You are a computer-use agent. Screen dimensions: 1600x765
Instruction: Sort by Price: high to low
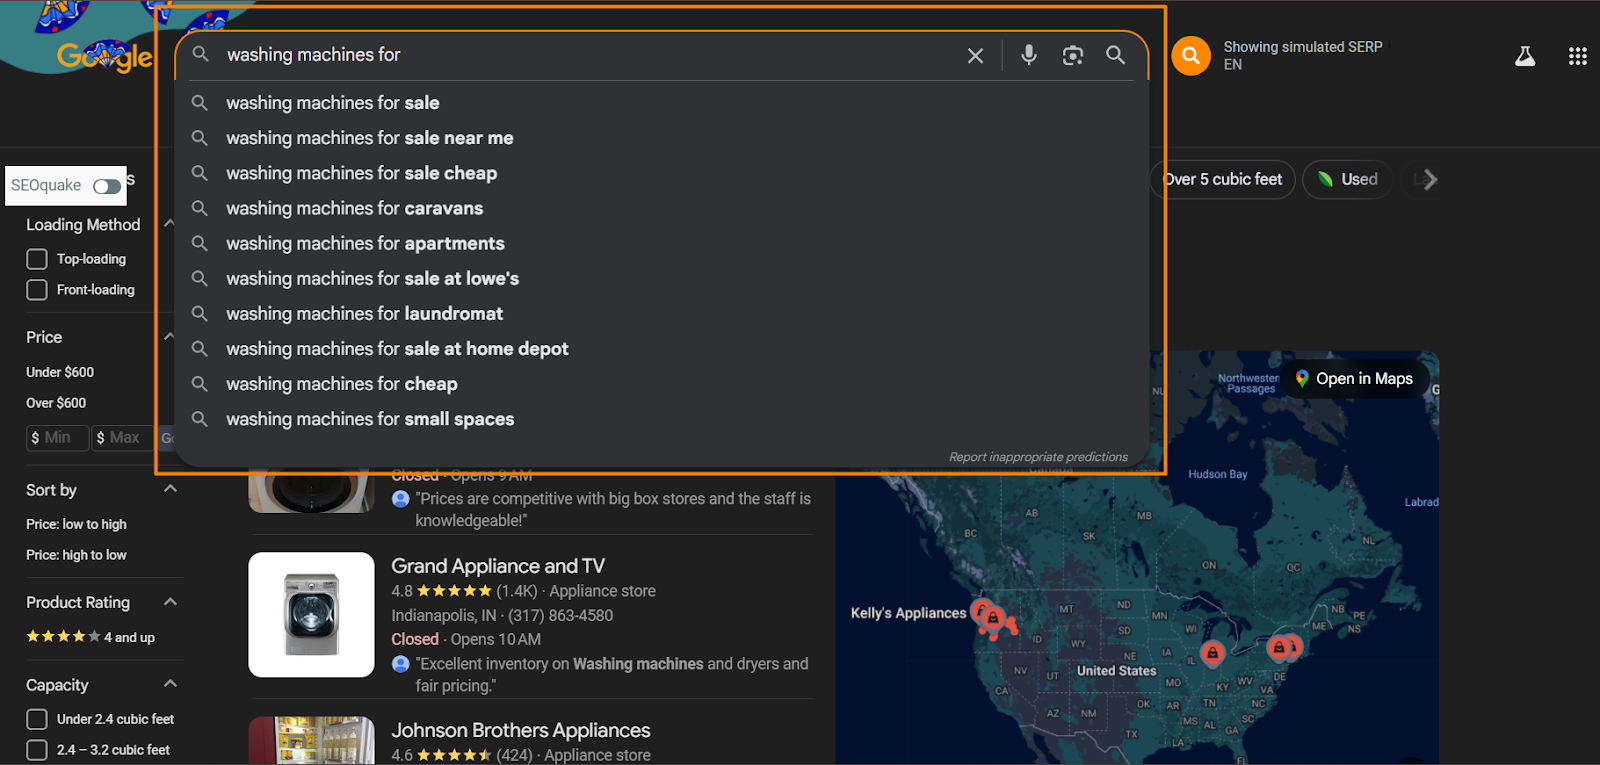click(x=76, y=555)
